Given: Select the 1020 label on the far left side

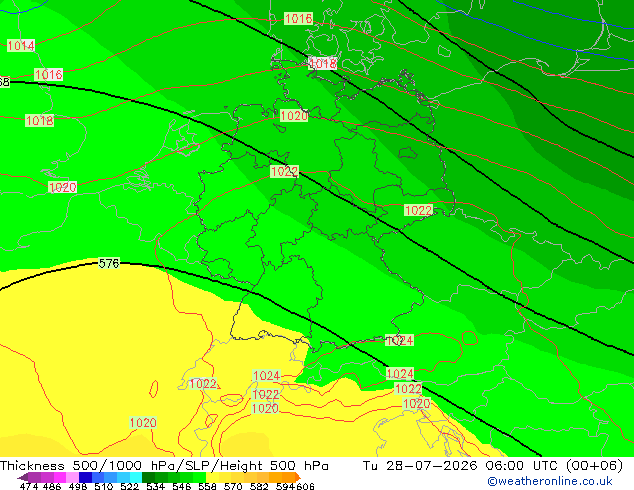Looking at the screenshot, I should [62, 187].
